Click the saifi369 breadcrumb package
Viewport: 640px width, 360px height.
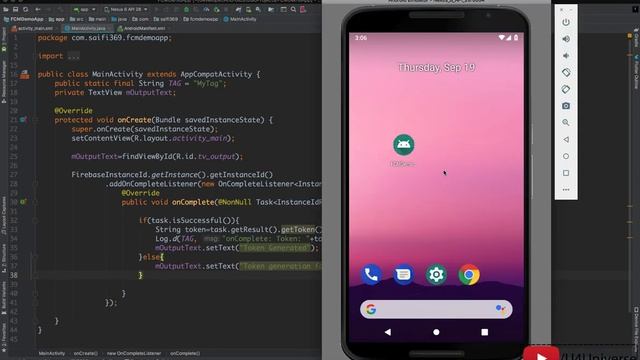pos(167,19)
